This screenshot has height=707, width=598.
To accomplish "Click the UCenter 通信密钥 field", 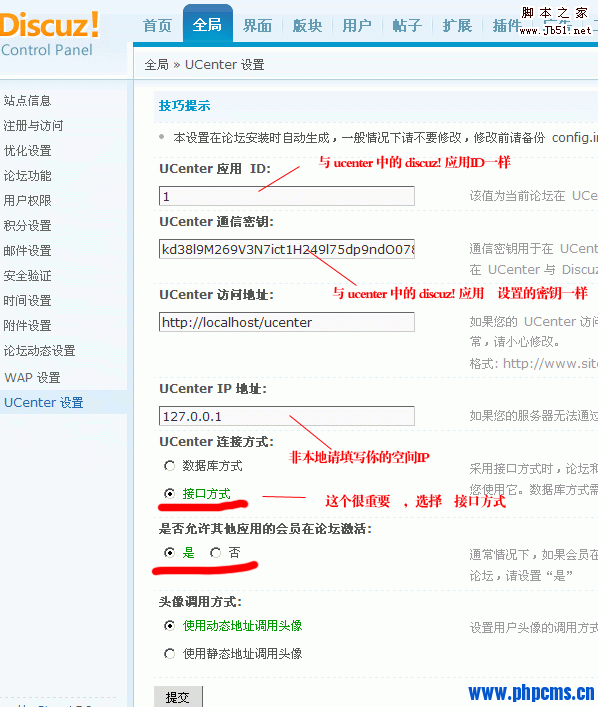I will (287, 249).
